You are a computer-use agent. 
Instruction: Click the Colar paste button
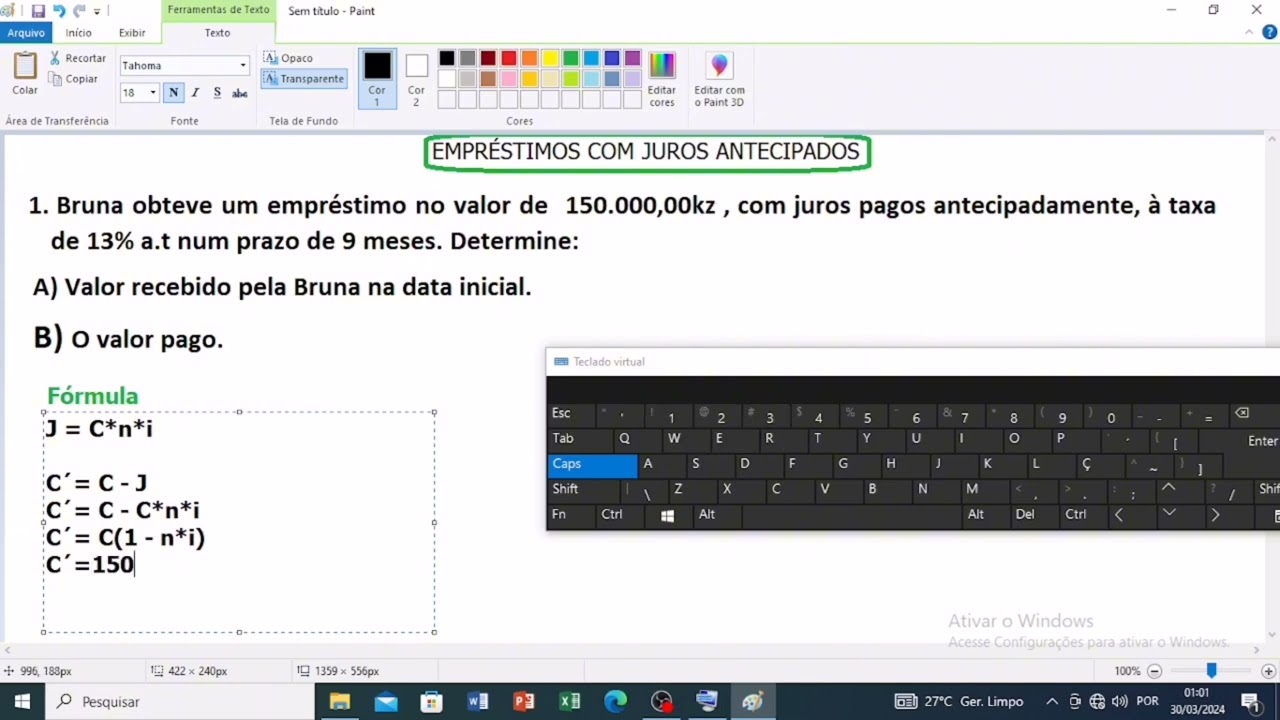click(x=25, y=74)
